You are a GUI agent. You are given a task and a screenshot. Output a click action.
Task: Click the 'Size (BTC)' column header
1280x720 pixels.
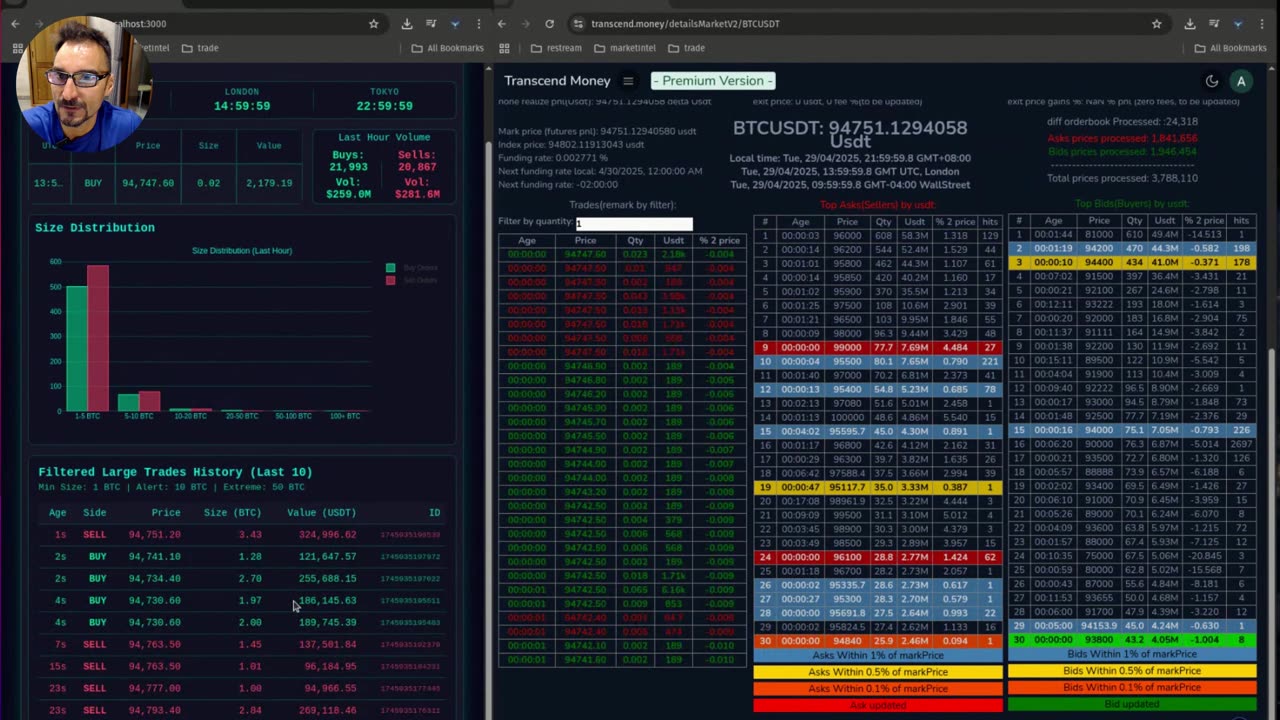click(232, 513)
